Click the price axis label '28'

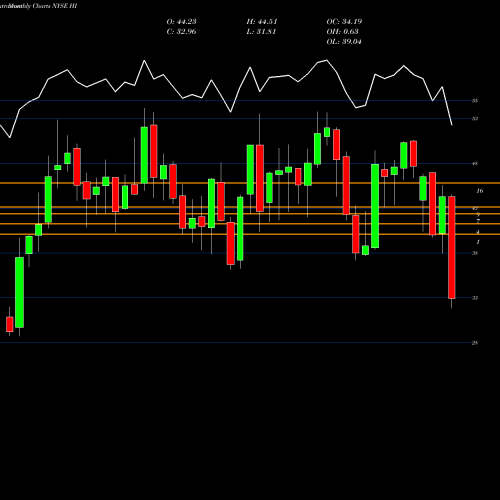[475, 343]
